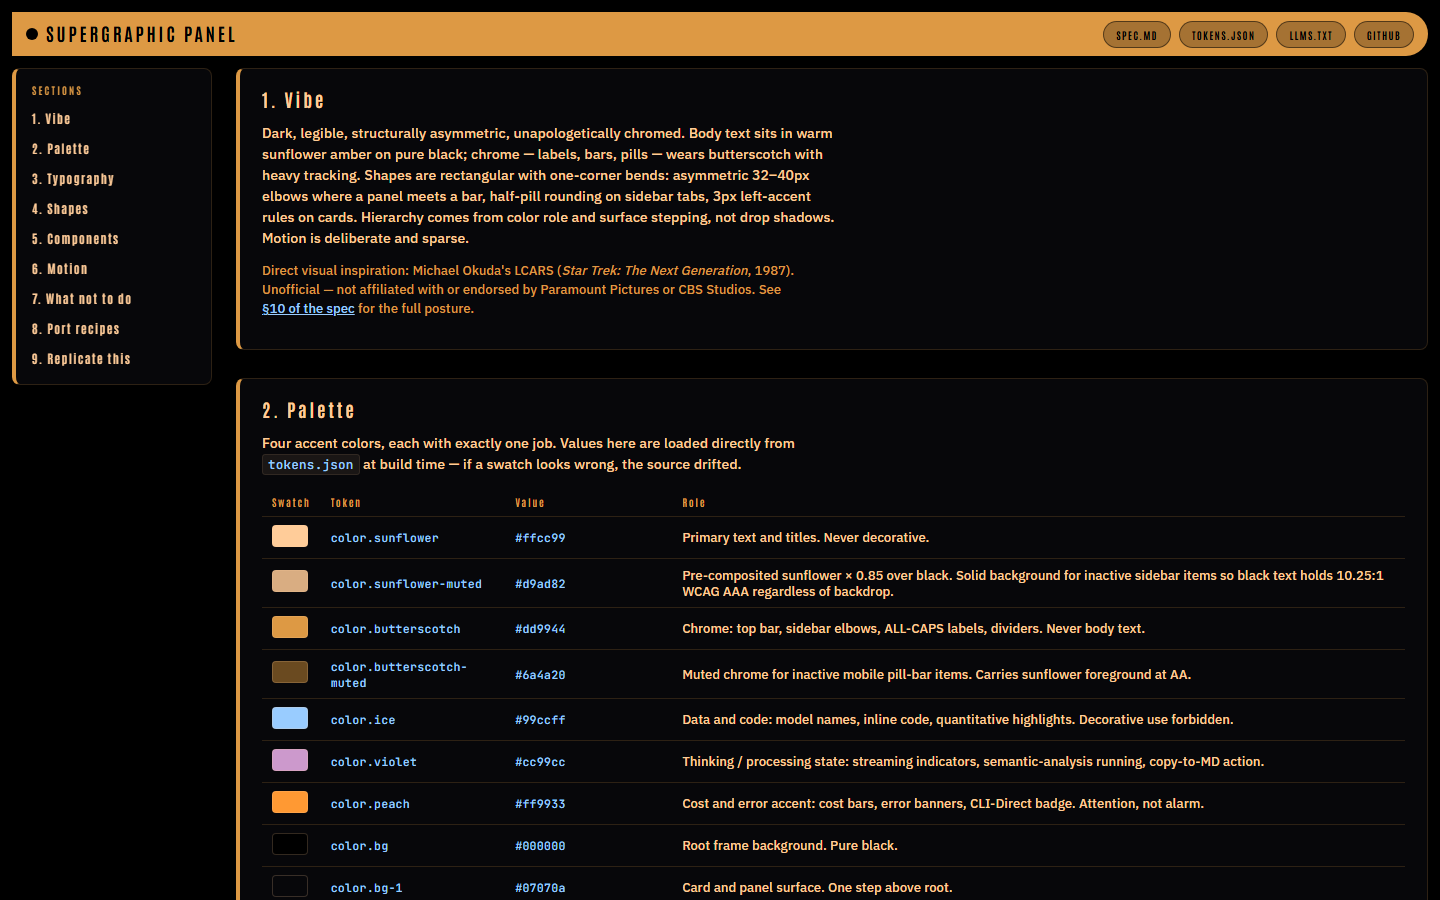1440x900 pixels.
Task: Click the Supergraphic Panel title
Action: point(141,35)
